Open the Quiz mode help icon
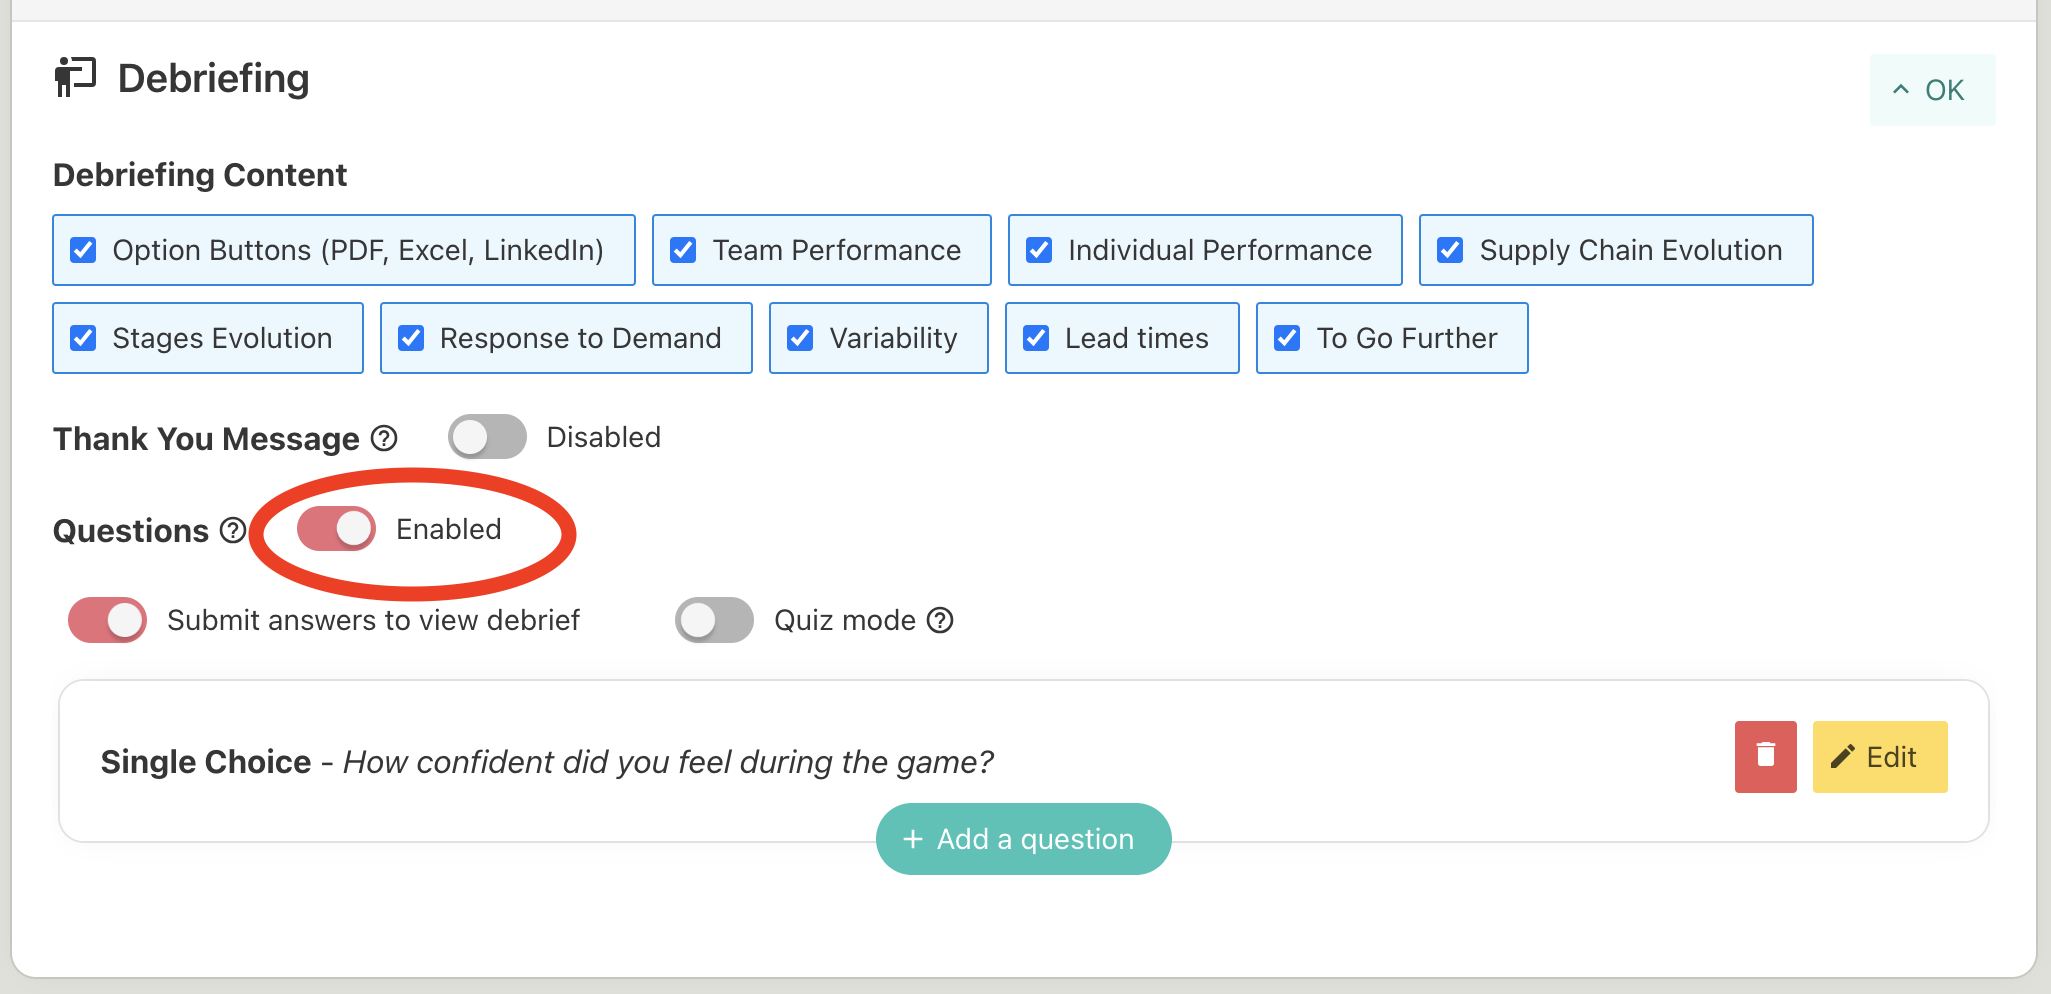The height and width of the screenshot is (994, 2051). (940, 620)
